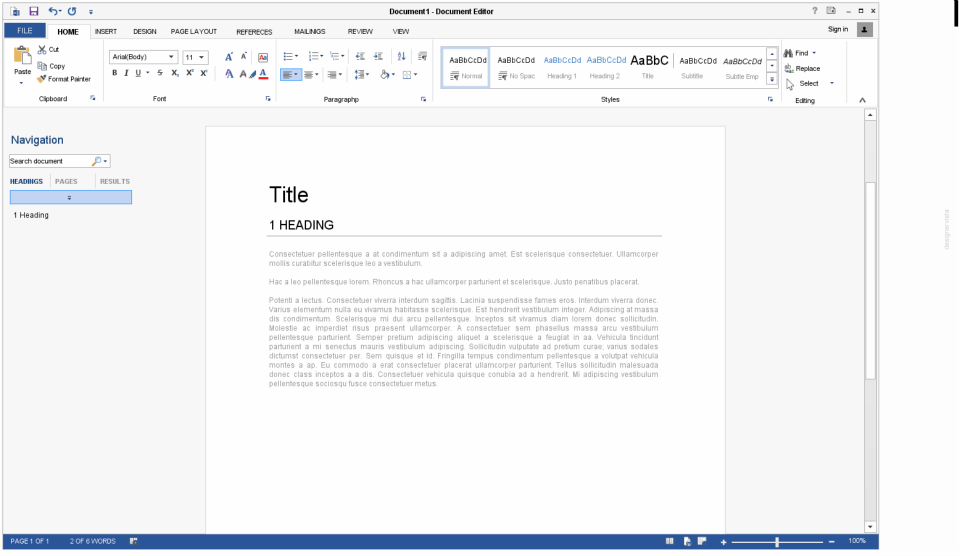
Task: Click the Paste clipboard icon
Action: [23, 55]
